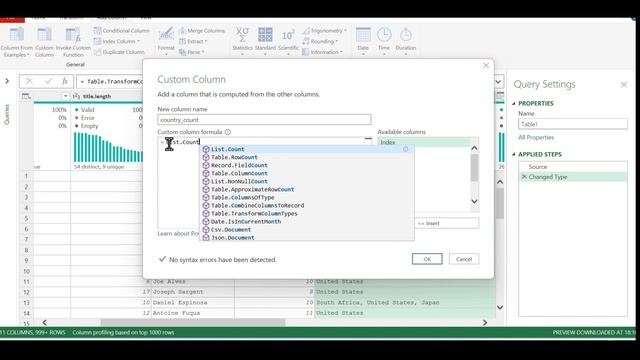Select the Source applied step
The image size is (640, 360).
[x=573, y=167]
